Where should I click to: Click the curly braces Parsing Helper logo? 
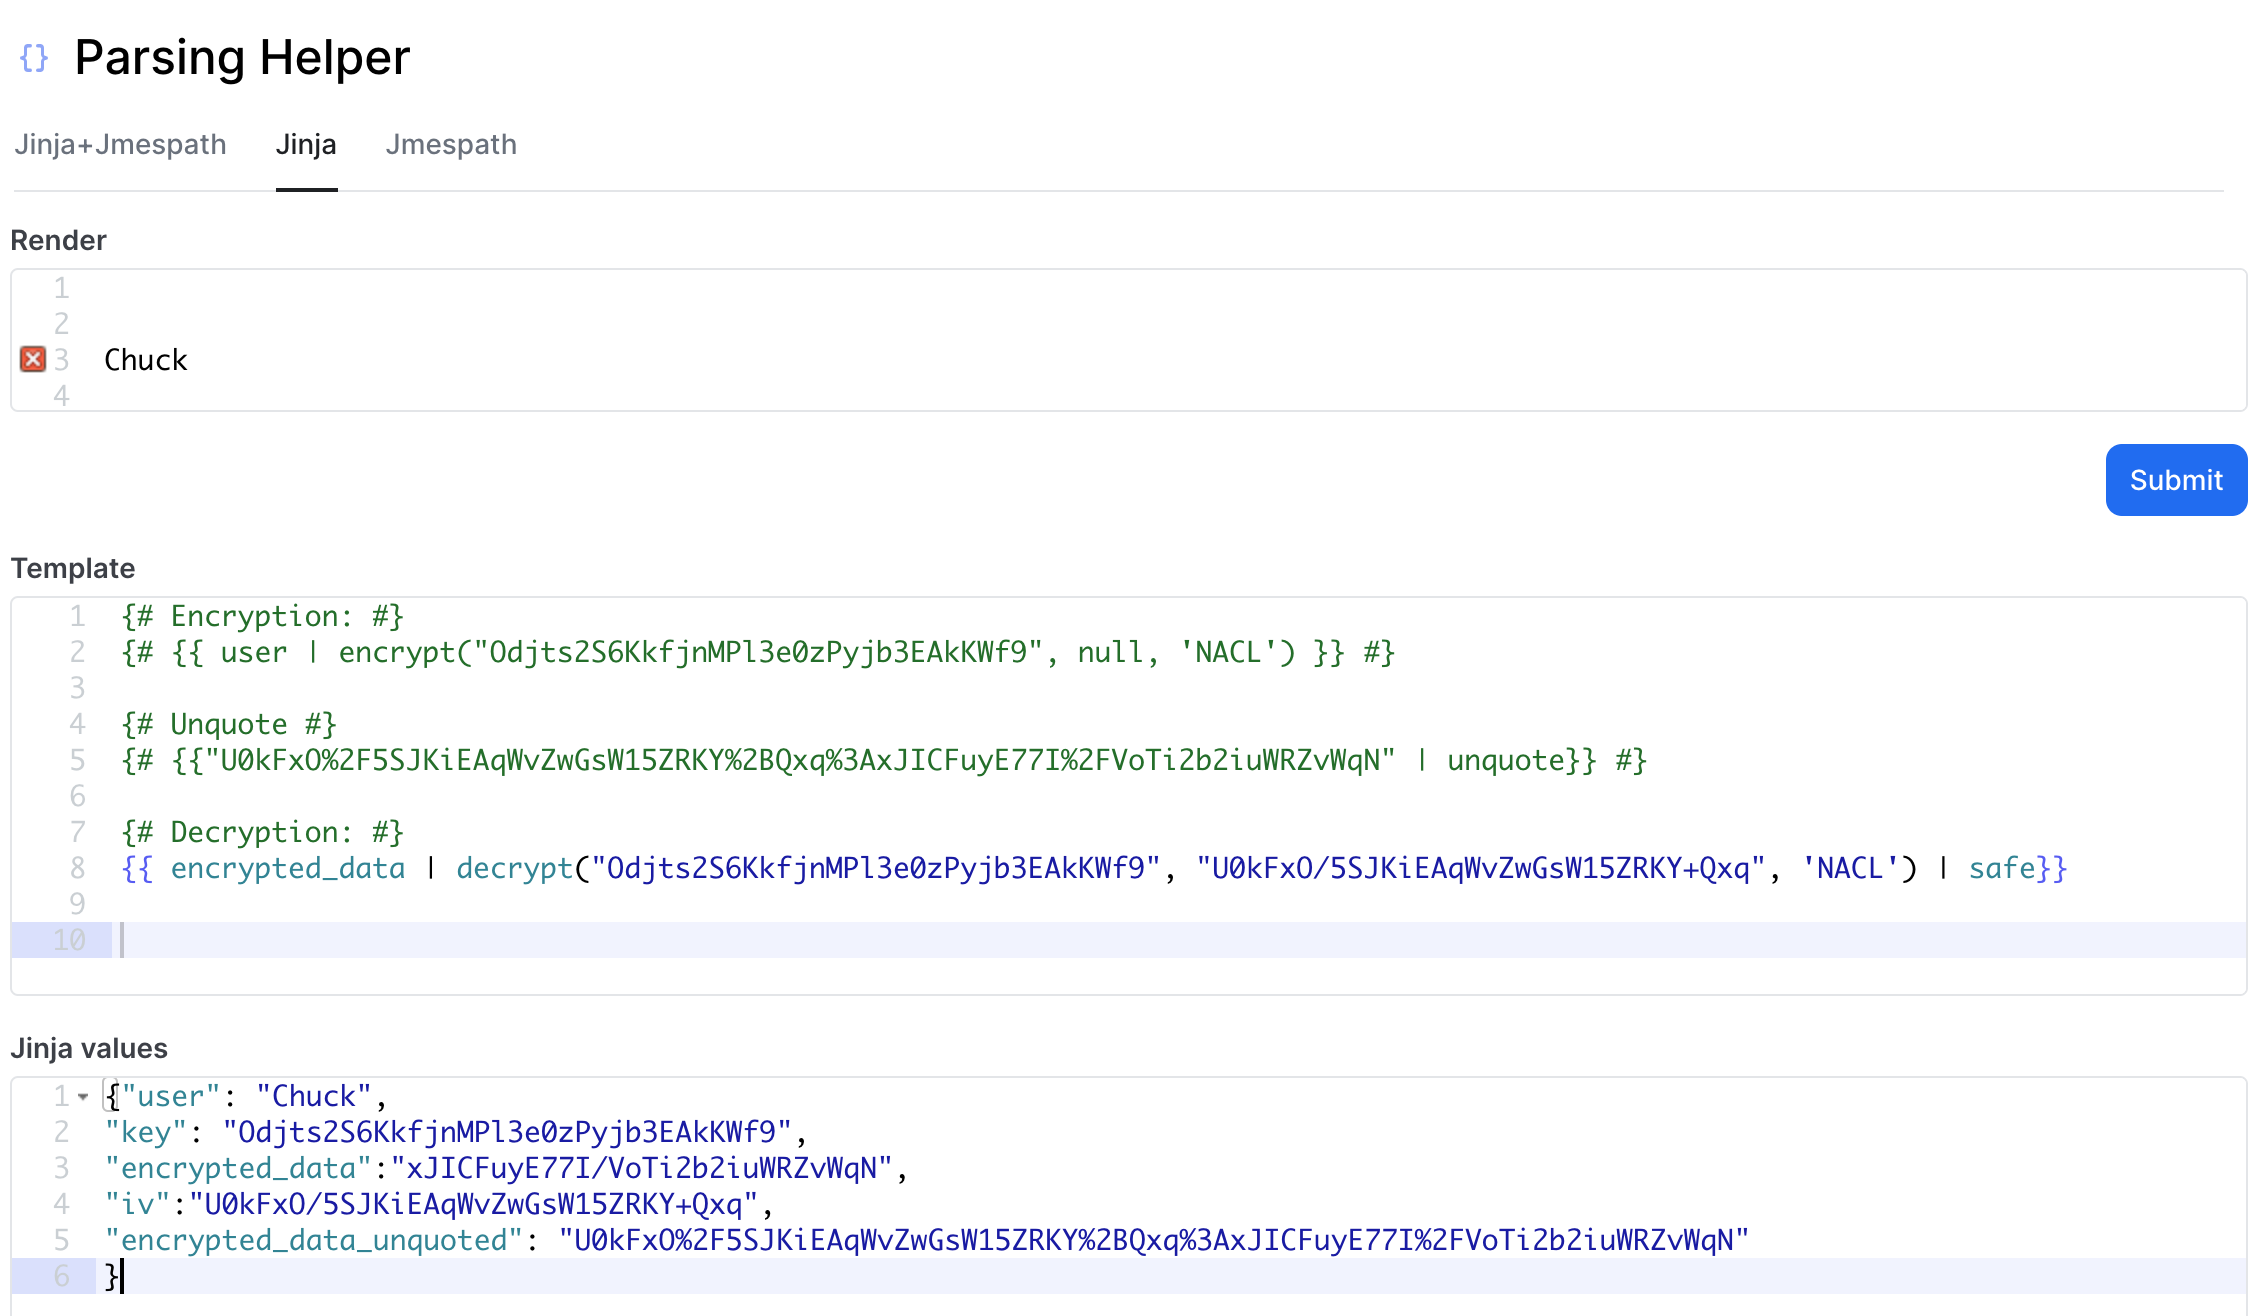pyautogui.click(x=34, y=58)
